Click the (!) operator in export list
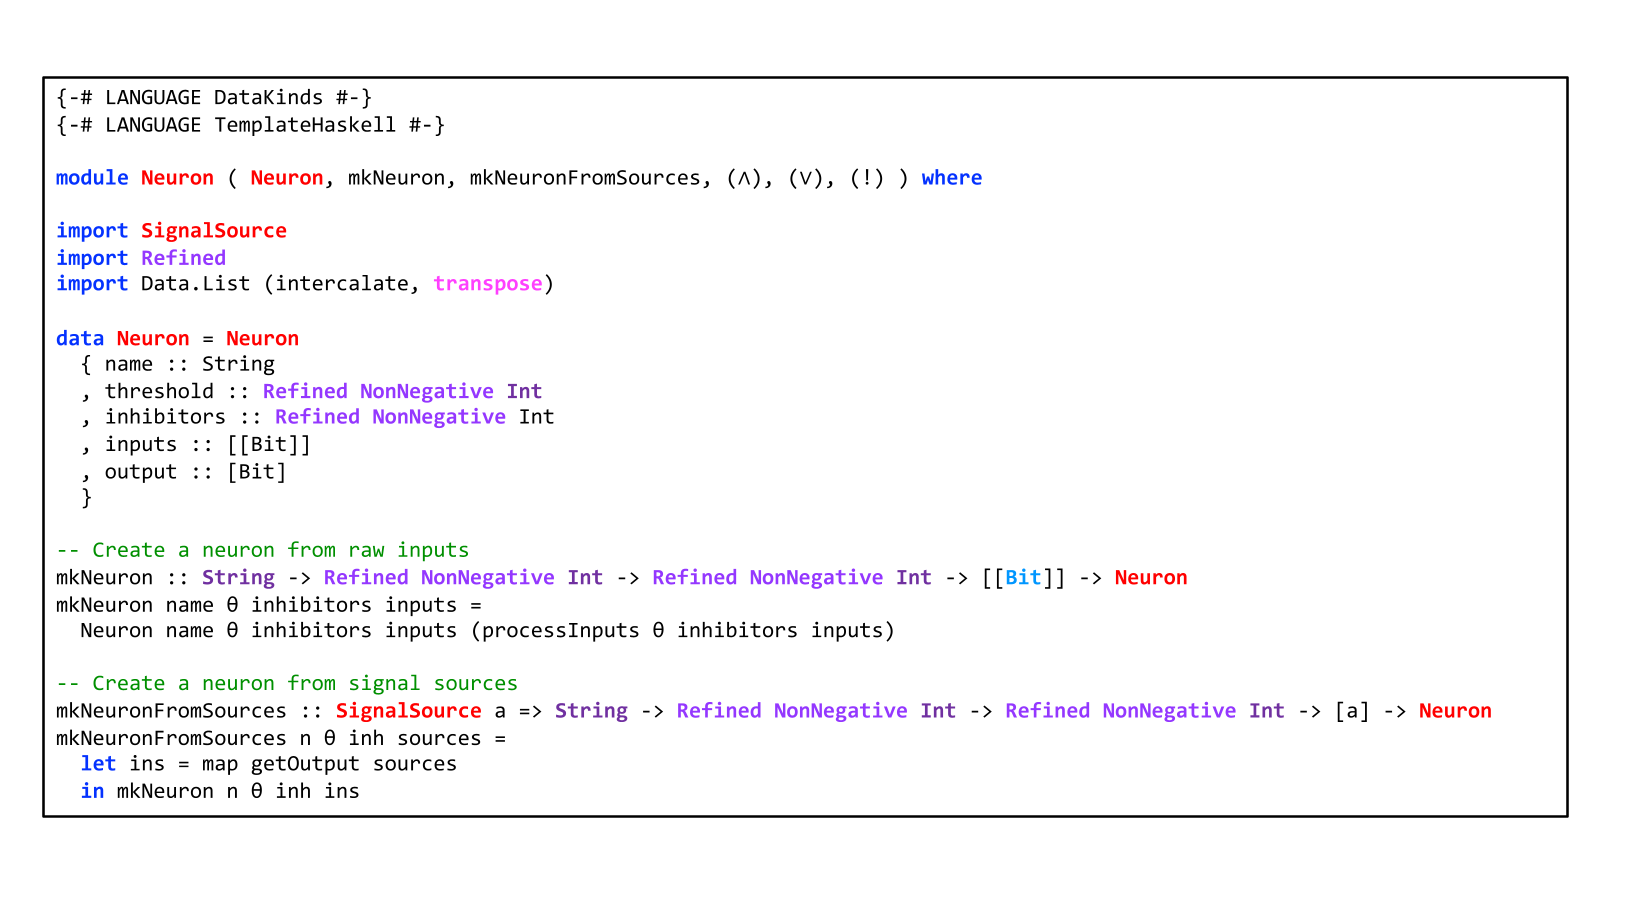 867,178
